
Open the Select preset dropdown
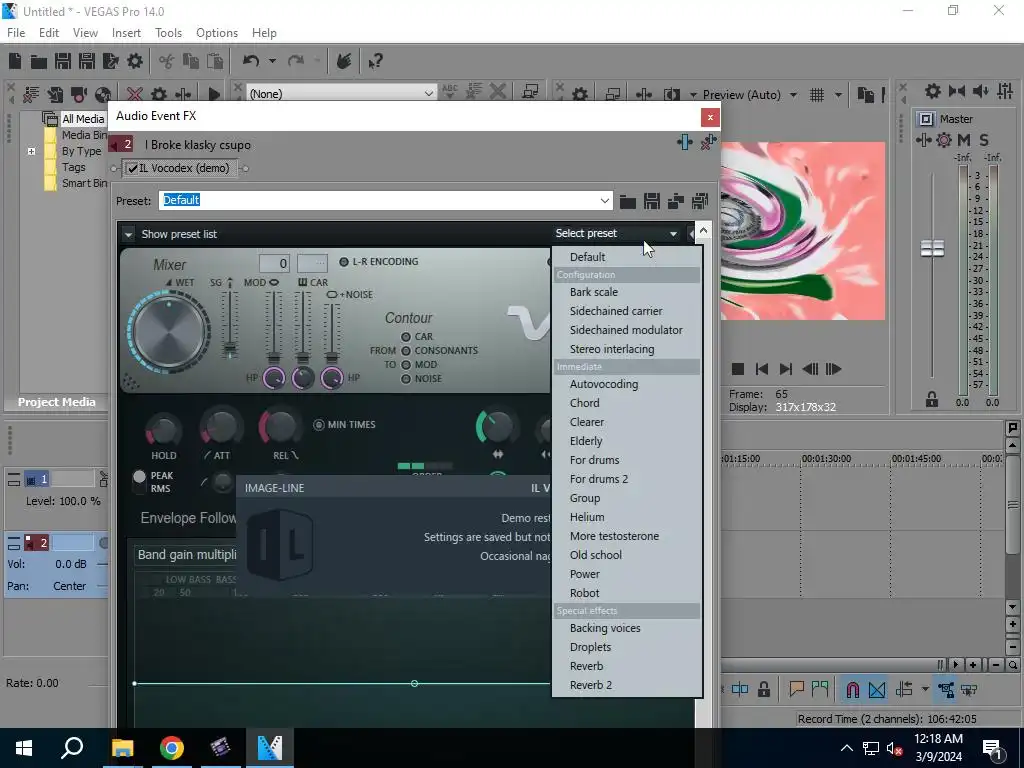[616, 233]
